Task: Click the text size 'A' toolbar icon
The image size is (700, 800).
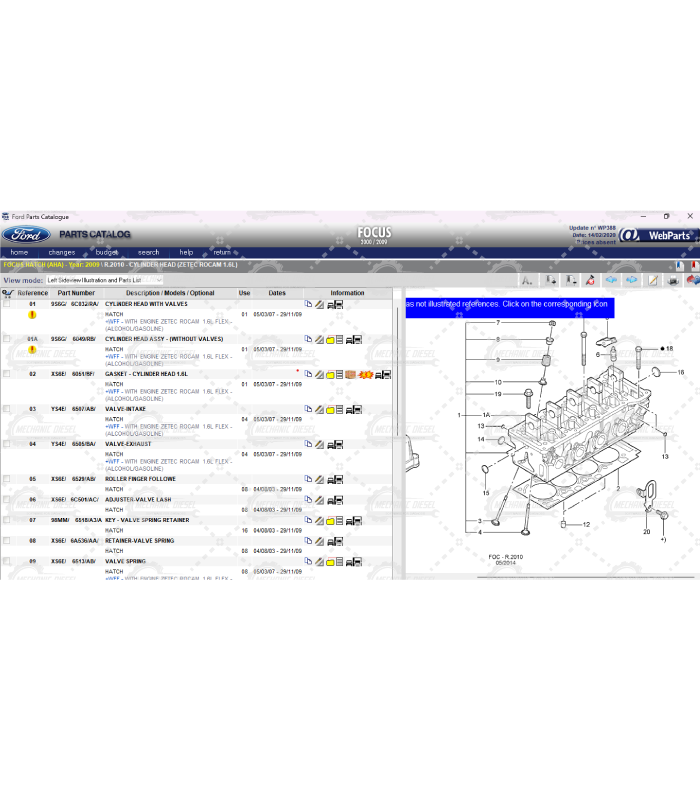Action: [525, 281]
